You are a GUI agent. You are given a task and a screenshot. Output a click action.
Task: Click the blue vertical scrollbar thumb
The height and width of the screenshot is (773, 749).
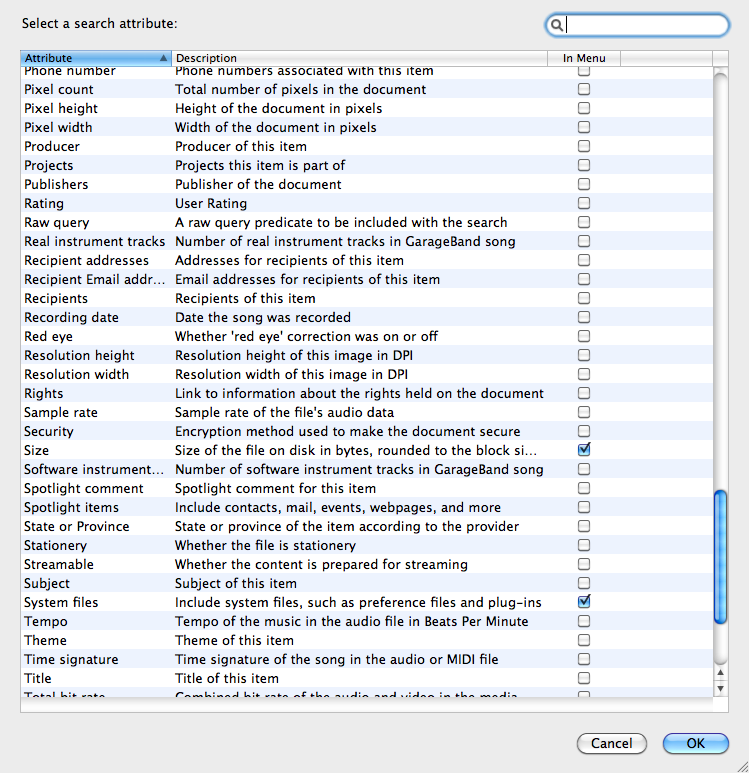point(720,557)
